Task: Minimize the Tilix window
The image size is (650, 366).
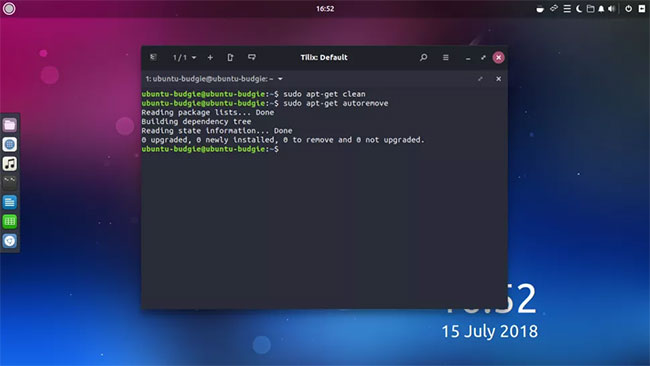Action: coord(468,58)
